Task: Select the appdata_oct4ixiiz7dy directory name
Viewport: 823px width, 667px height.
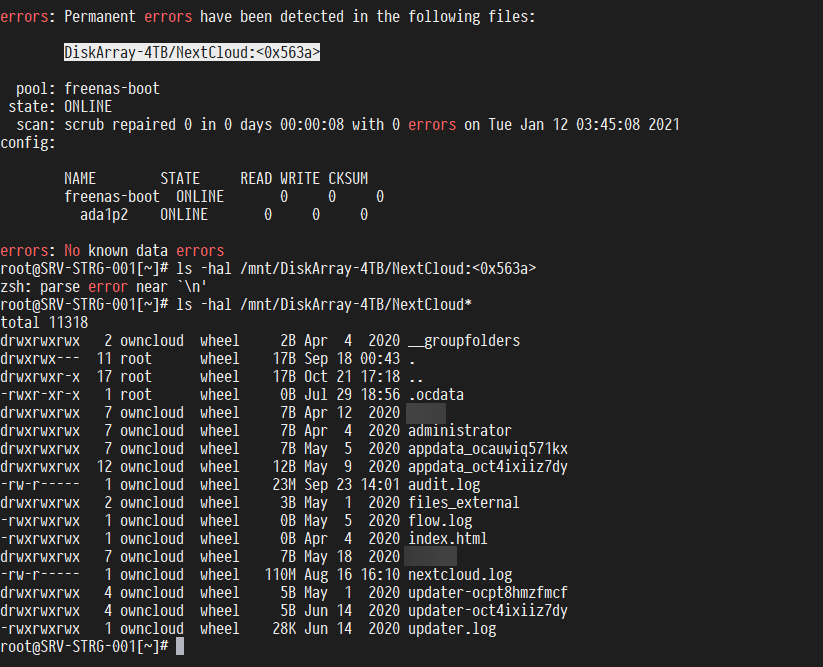Action: 488,467
